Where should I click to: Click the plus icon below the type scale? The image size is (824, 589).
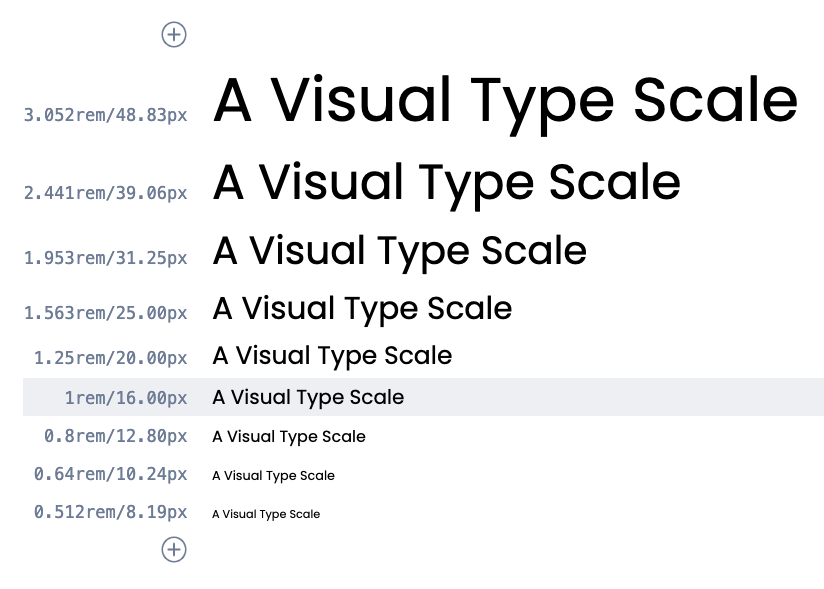click(174, 549)
